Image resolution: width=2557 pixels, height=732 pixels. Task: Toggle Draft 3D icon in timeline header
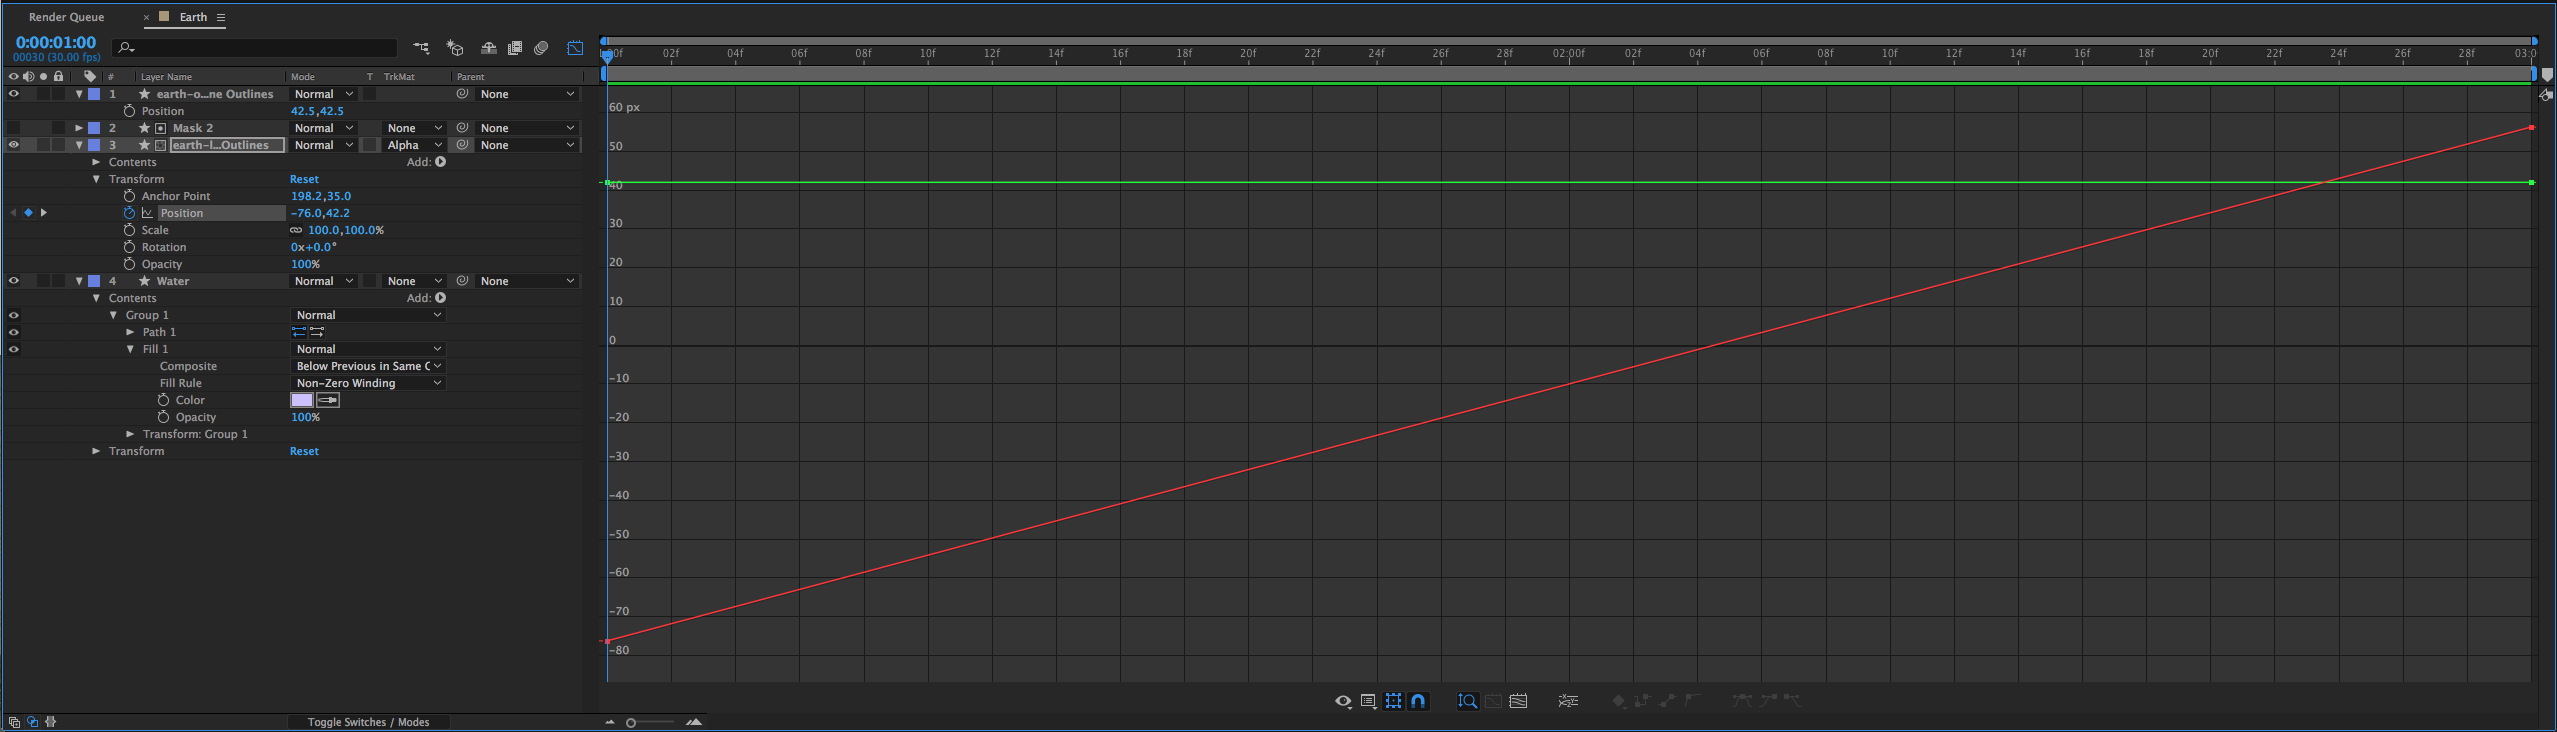click(455, 47)
